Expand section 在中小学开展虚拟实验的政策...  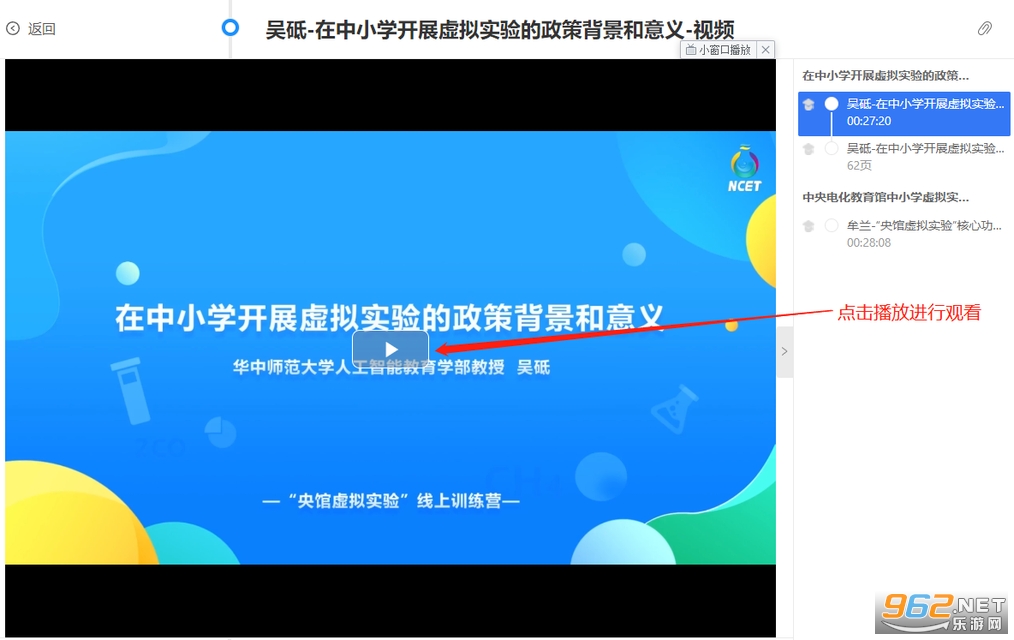click(x=885, y=76)
